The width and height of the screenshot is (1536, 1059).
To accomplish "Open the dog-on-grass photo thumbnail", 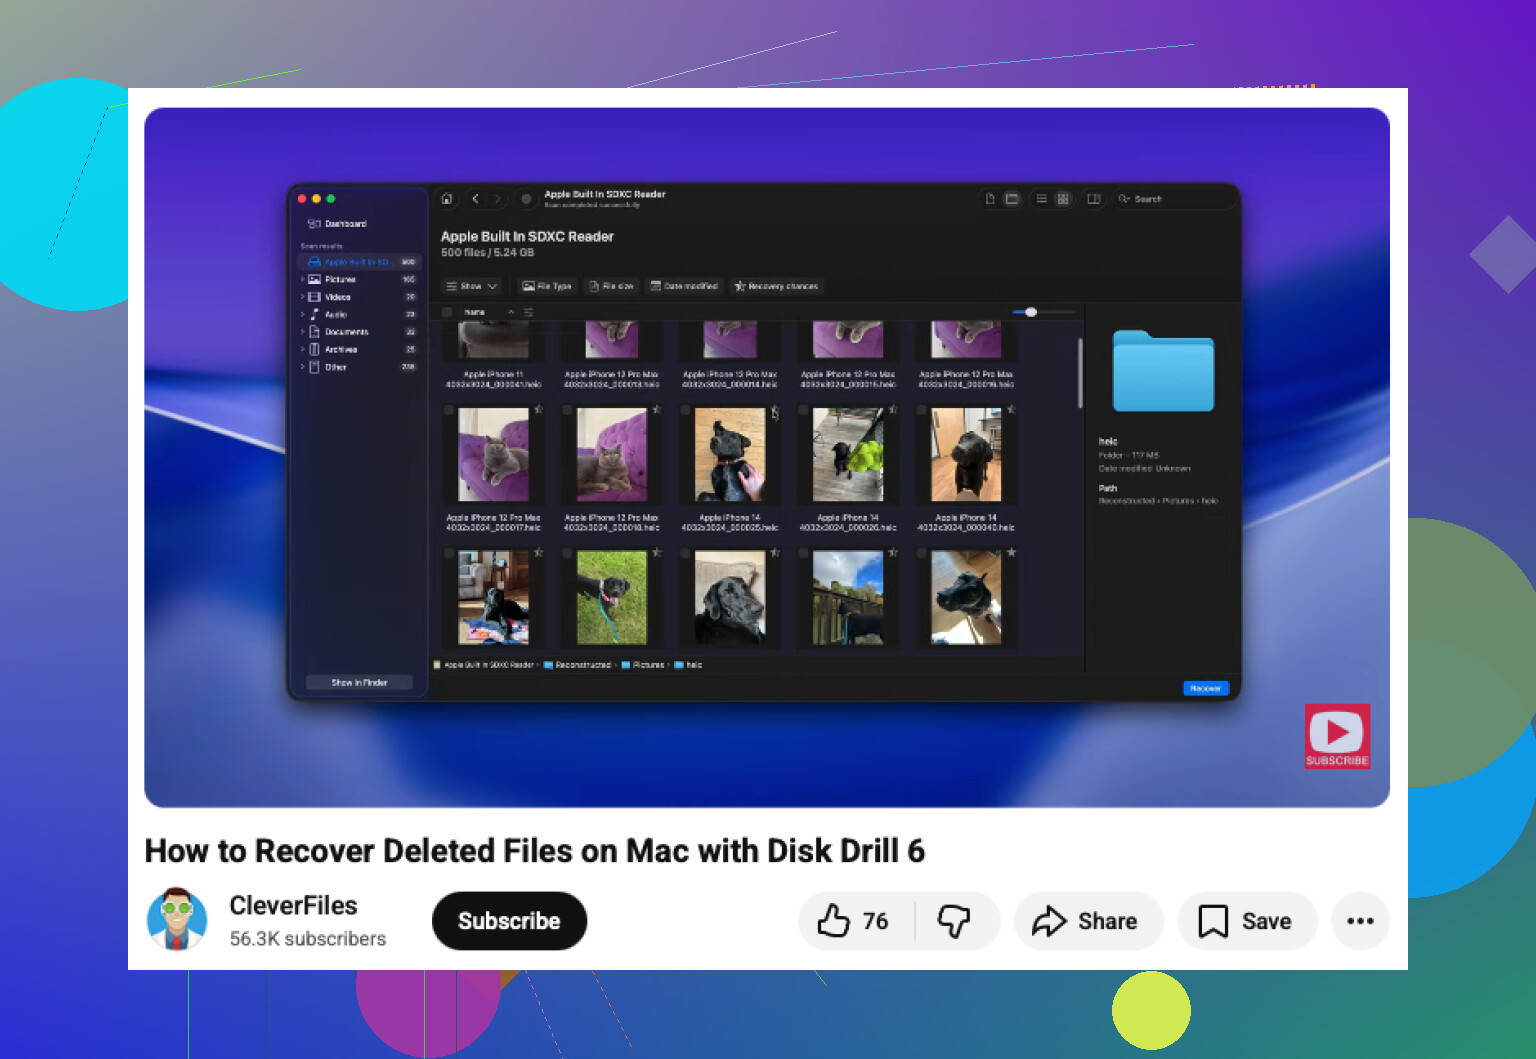I will [x=612, y=598].
